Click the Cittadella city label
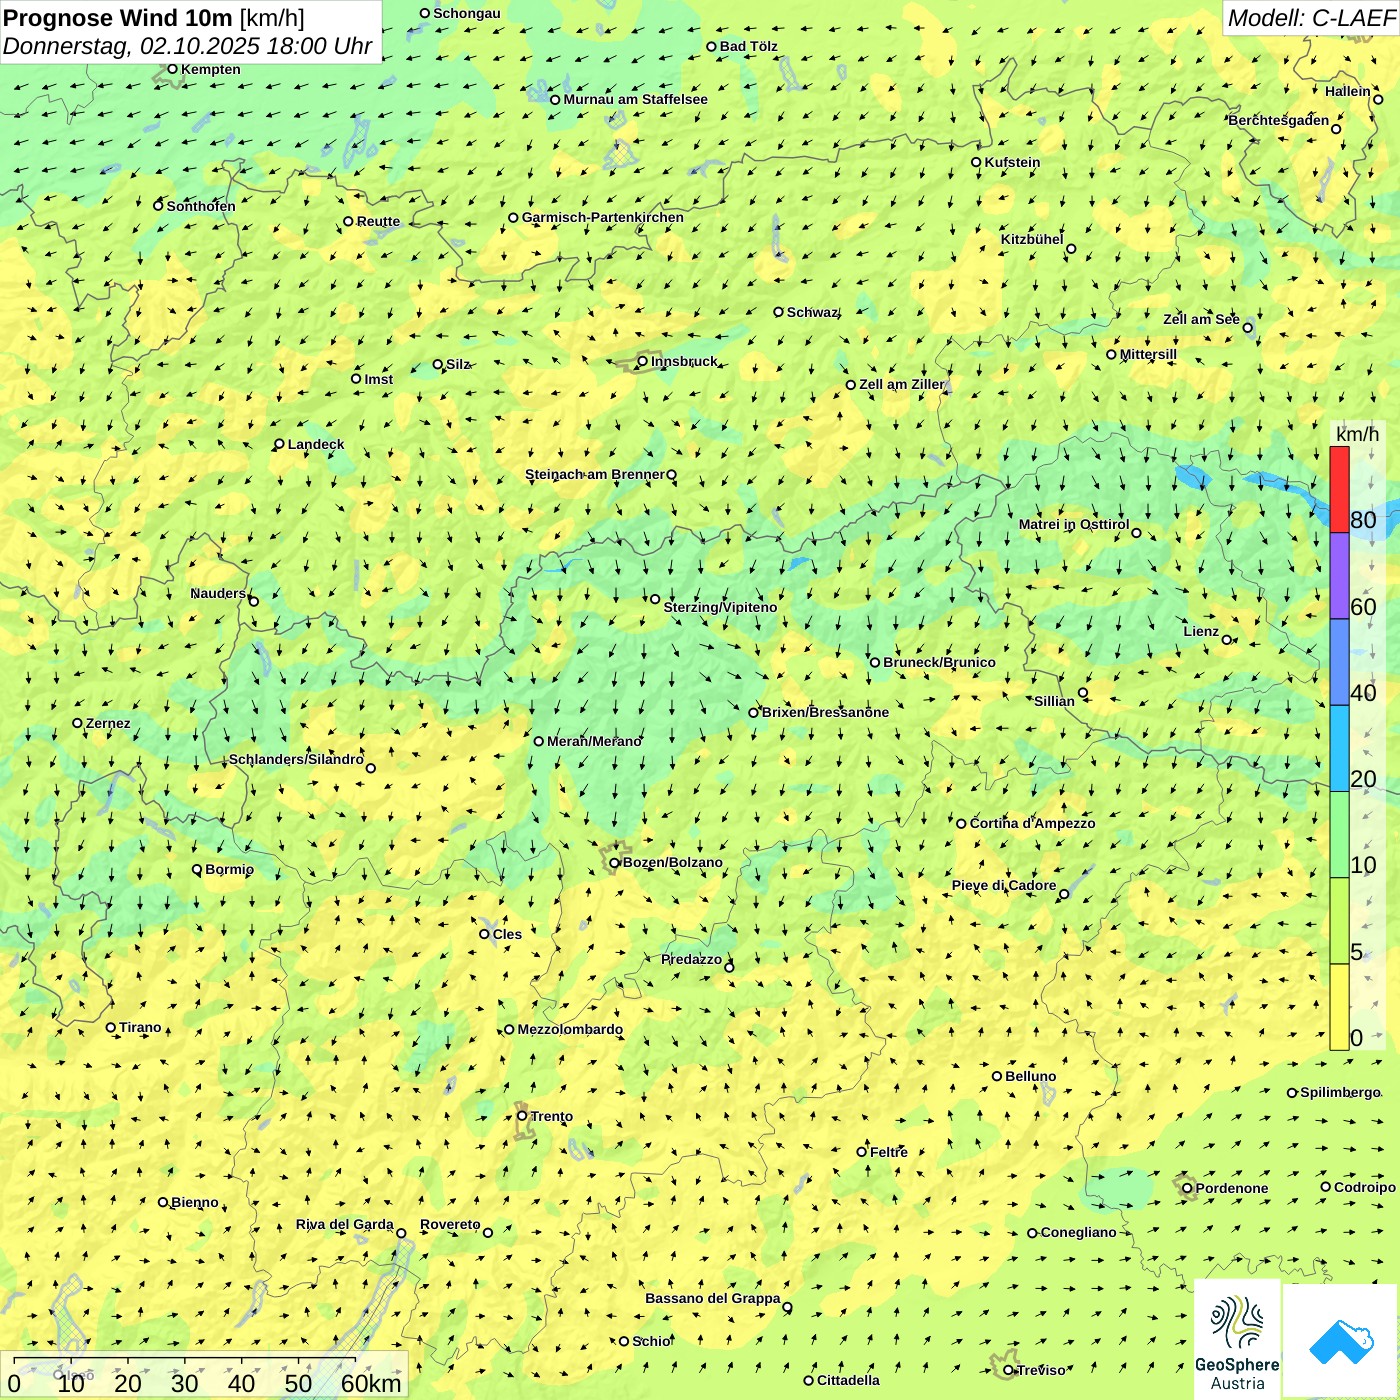1400x1400 pixels. pyautogui.click(x=848, y=1380)
